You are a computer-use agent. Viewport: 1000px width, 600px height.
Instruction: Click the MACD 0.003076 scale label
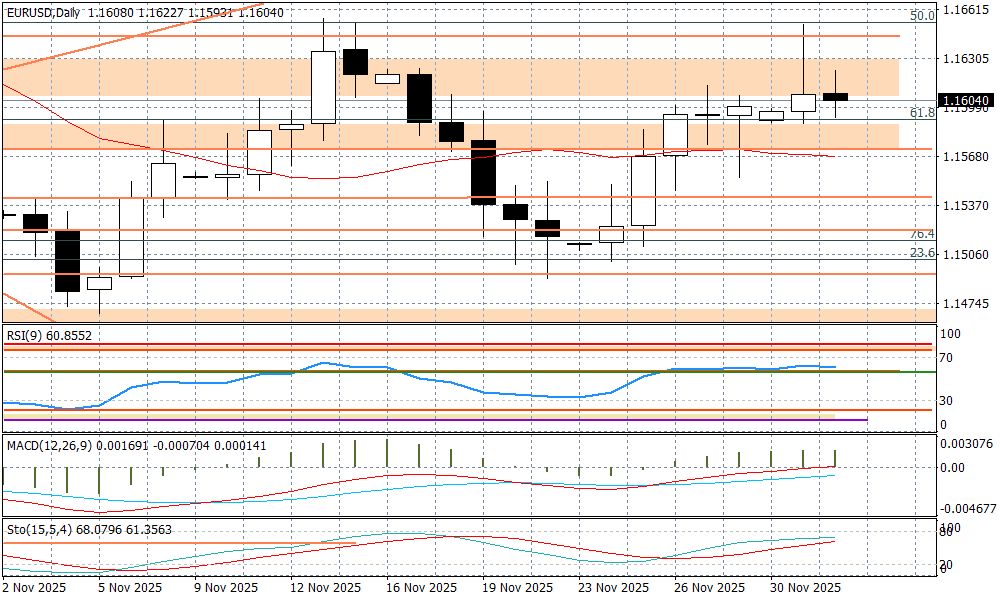point(966,444)
